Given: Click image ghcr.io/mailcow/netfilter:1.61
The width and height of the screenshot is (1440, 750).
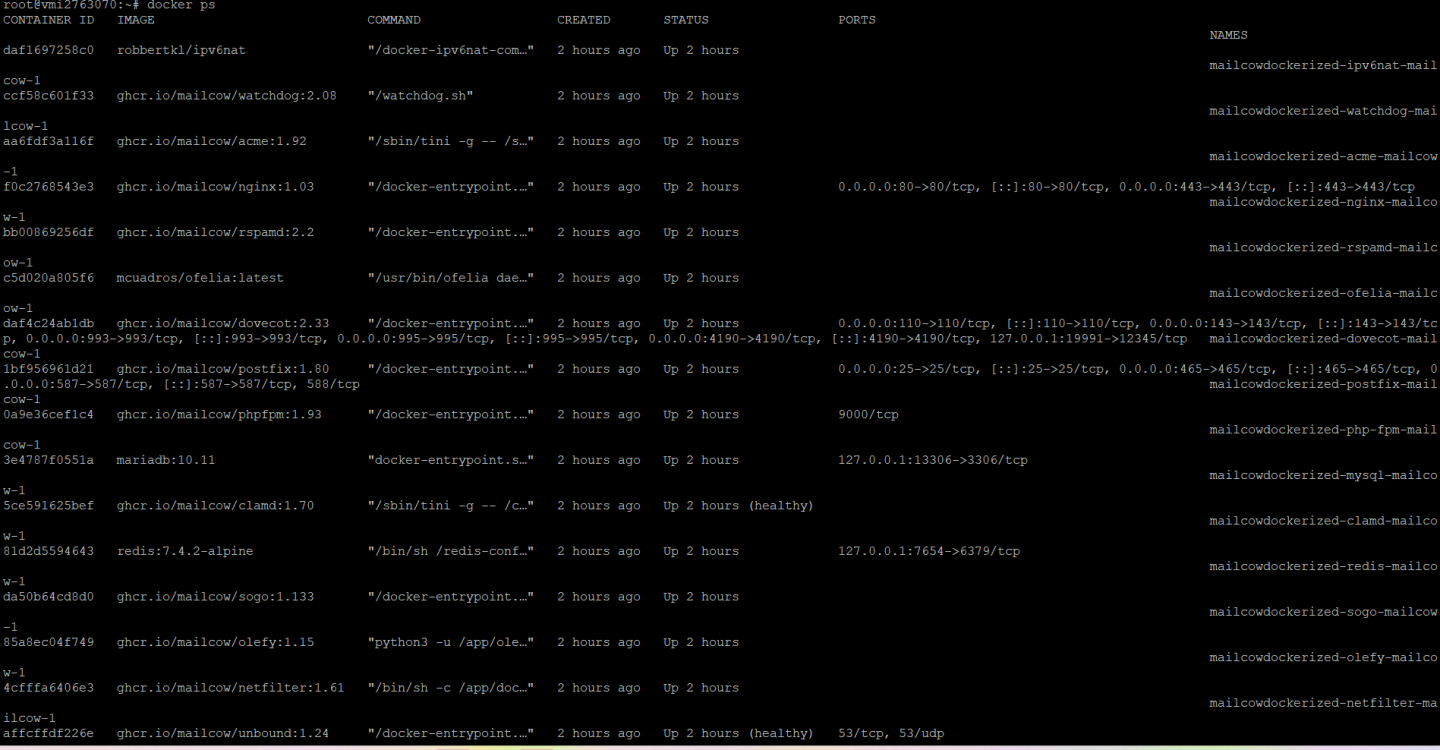Looking at the screenshot, I should 230,687.
